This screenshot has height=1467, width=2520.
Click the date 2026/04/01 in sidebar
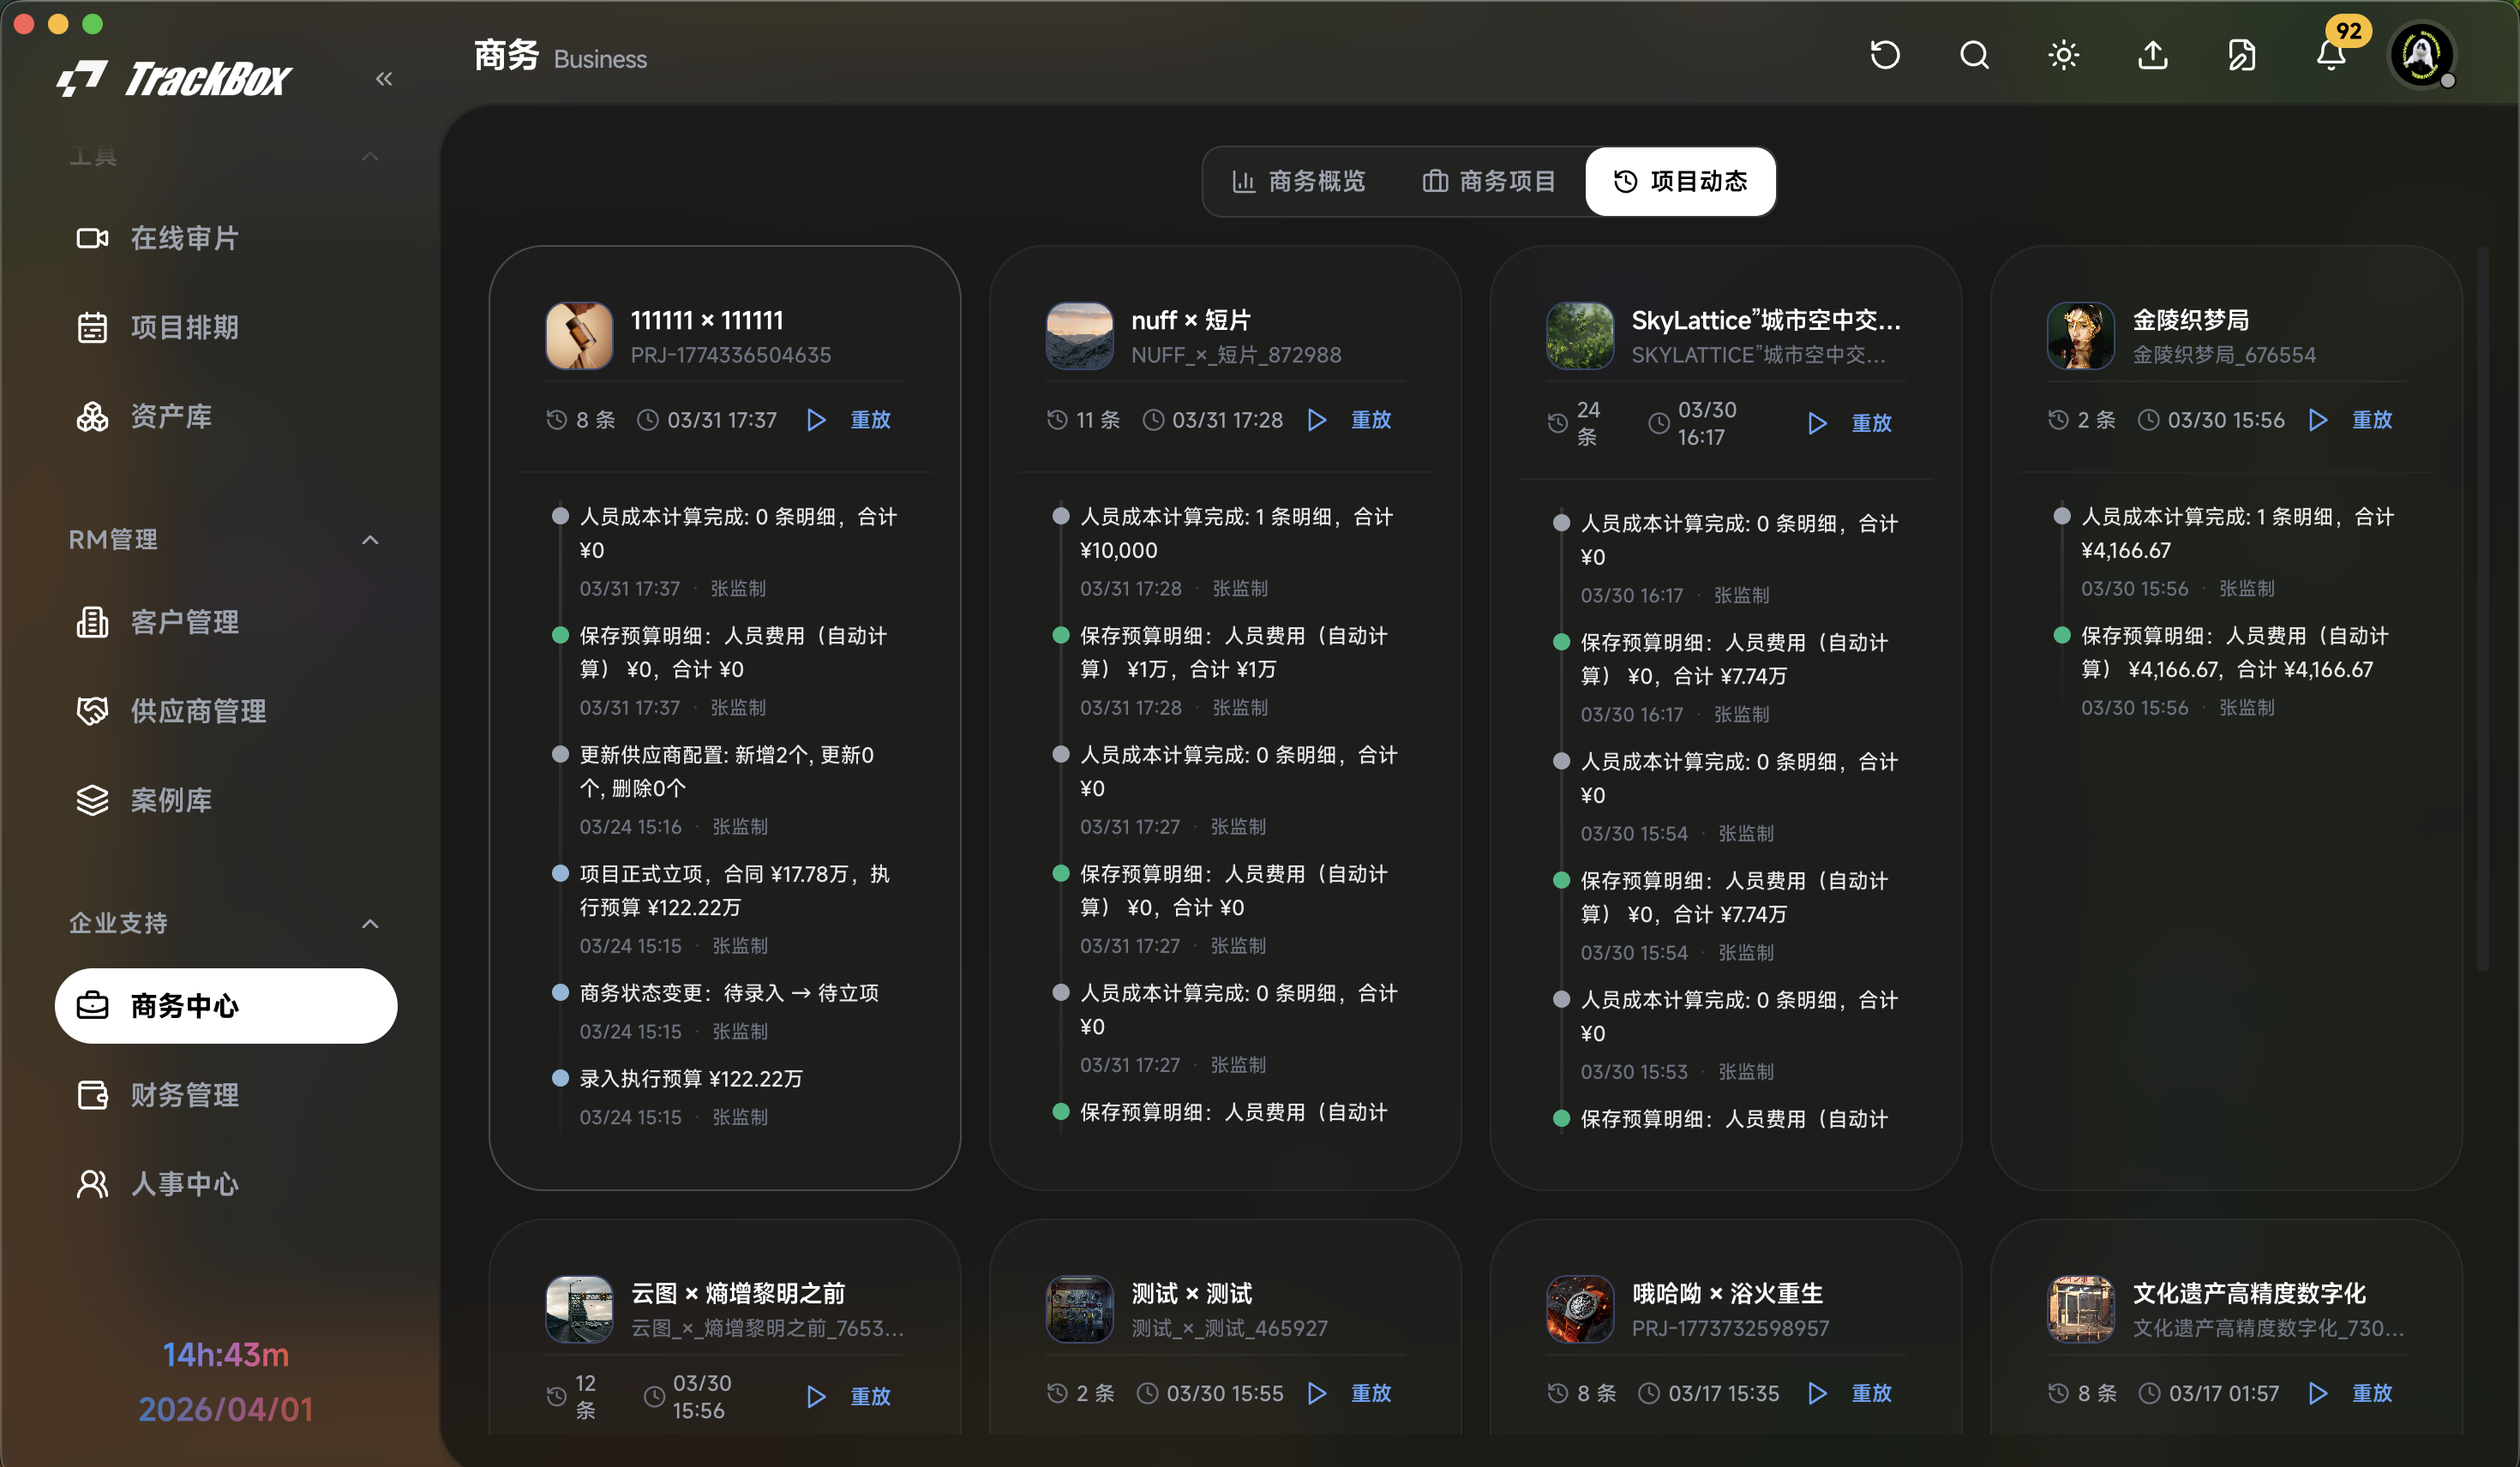(x=226, y=1409)
